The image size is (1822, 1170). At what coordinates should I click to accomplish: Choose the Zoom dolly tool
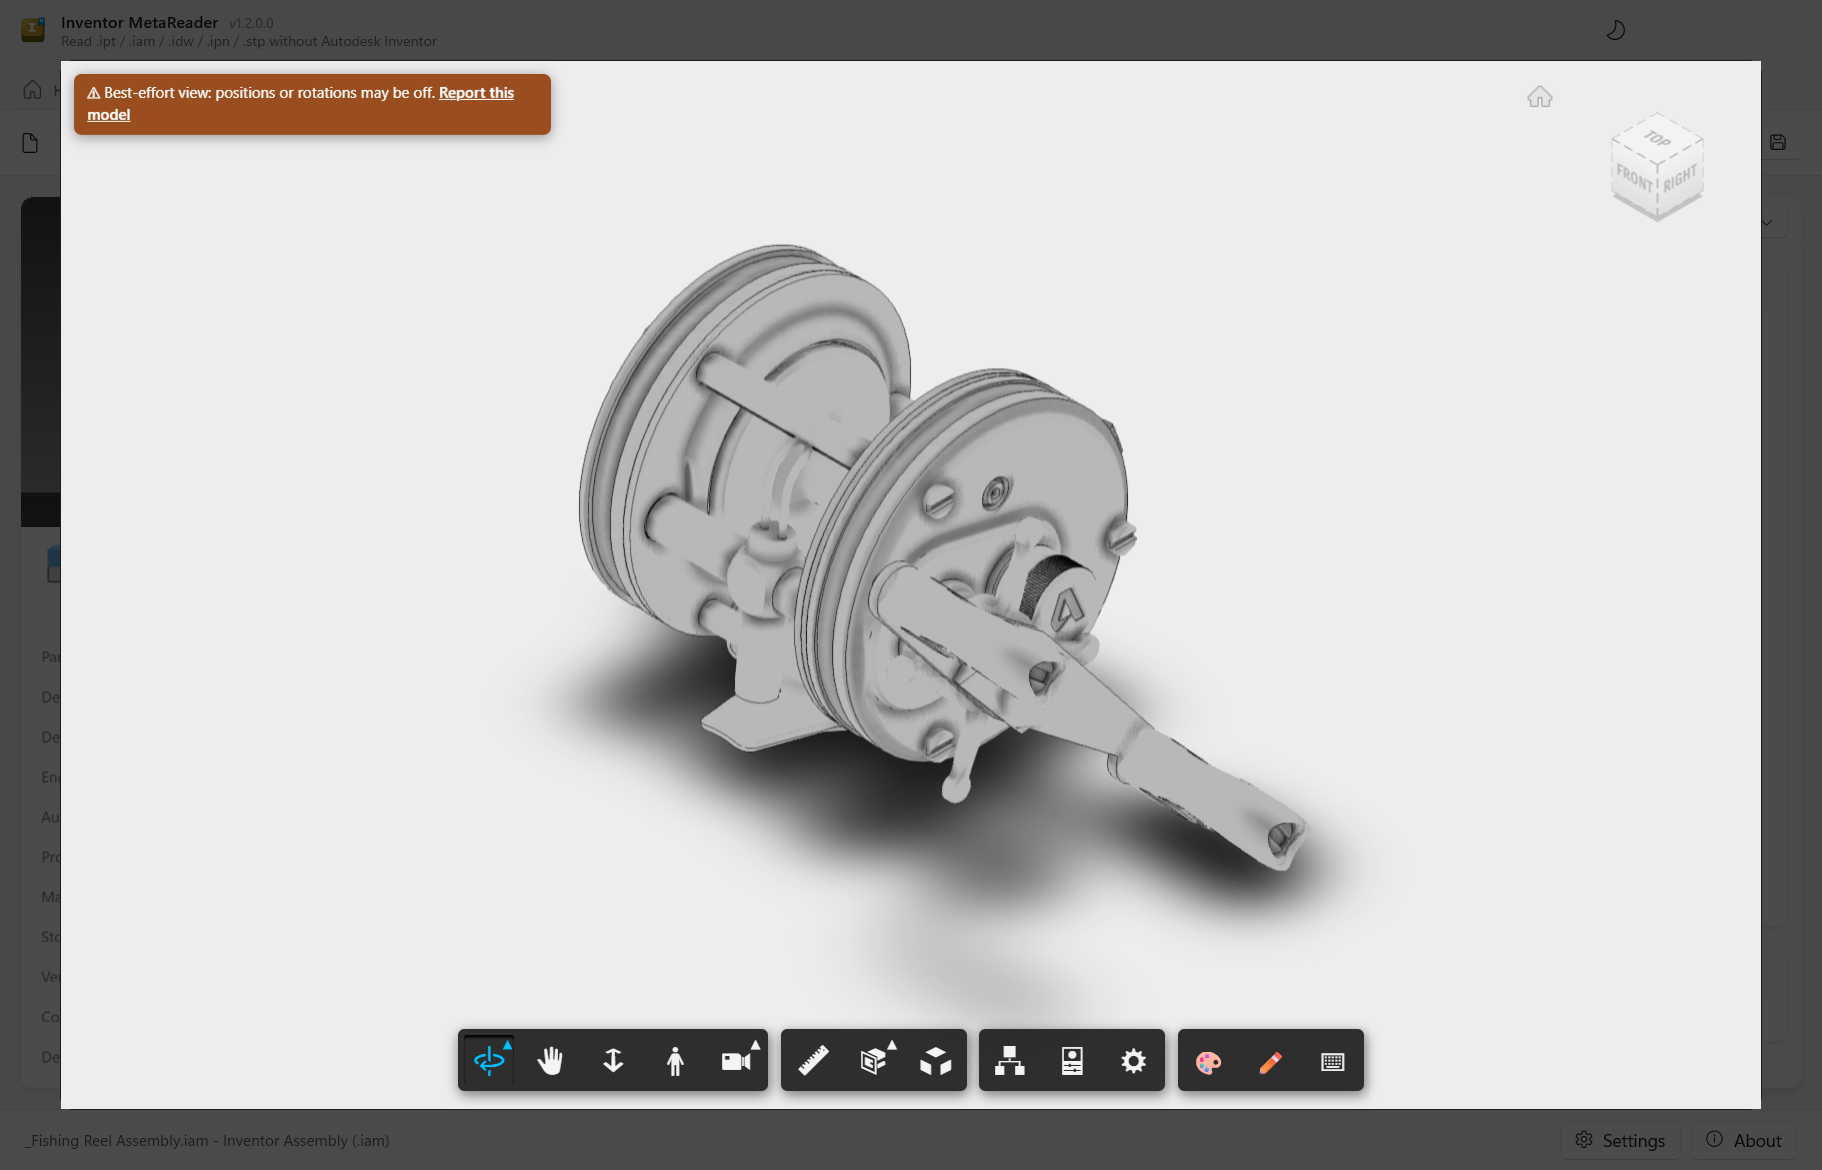(x=613, y=1060)
